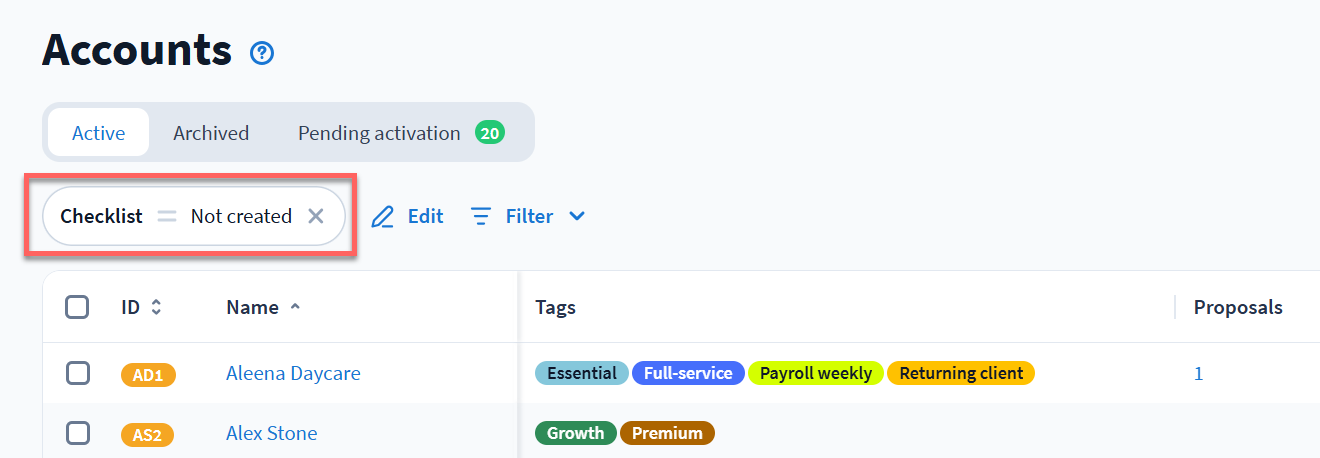This screenshot has height=458, width=1320.
Task: Open the Aleena Daycare account link
Action: pos(293,373)
